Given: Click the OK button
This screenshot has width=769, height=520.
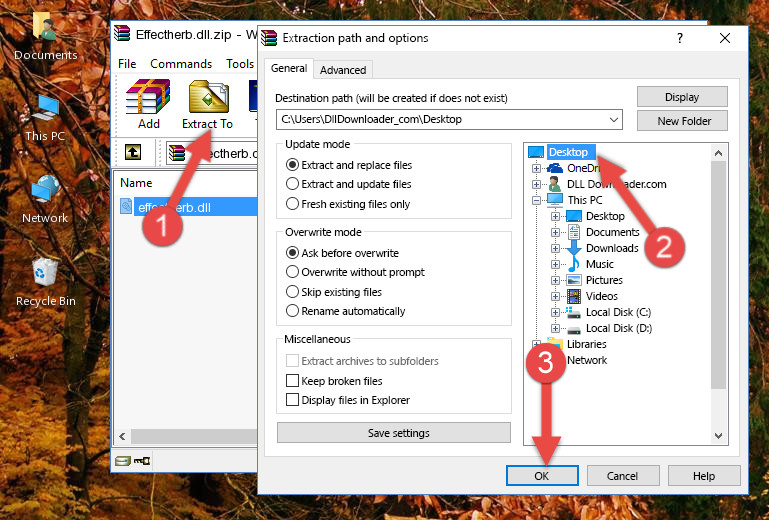Looking at the screenshot, I should (x=542, y=476).
